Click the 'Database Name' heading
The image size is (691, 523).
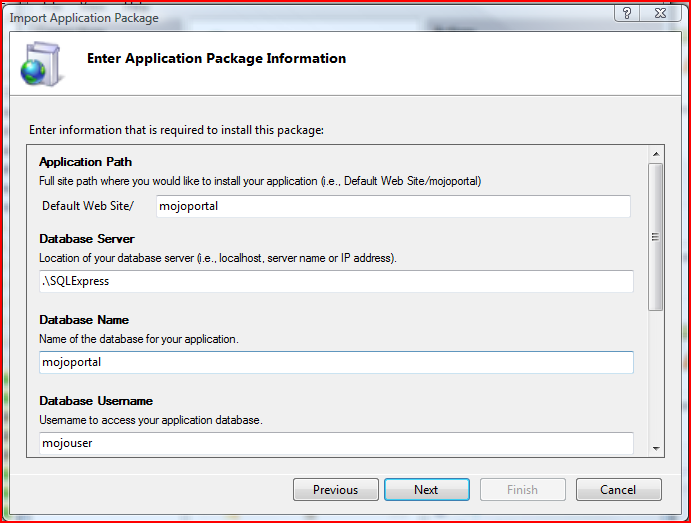84,319
